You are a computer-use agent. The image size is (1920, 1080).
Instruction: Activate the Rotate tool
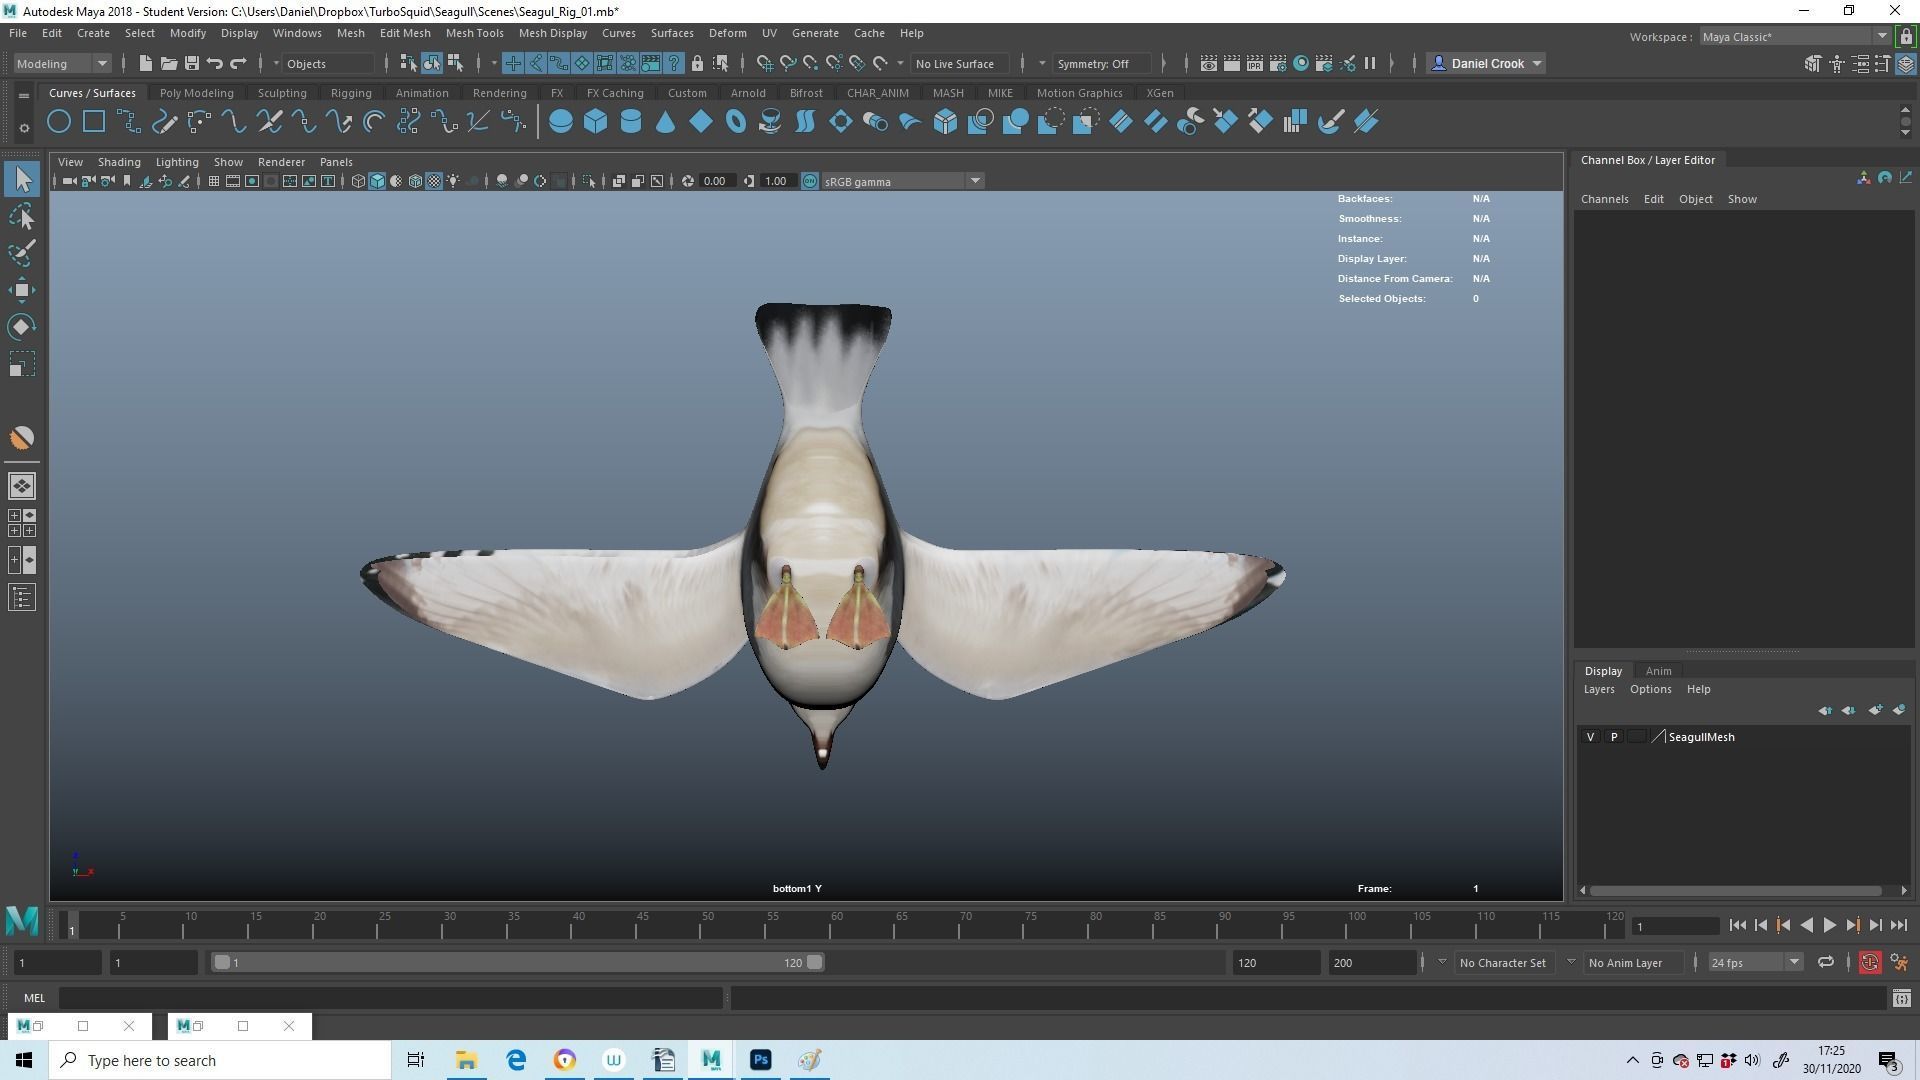coord(22,327)
